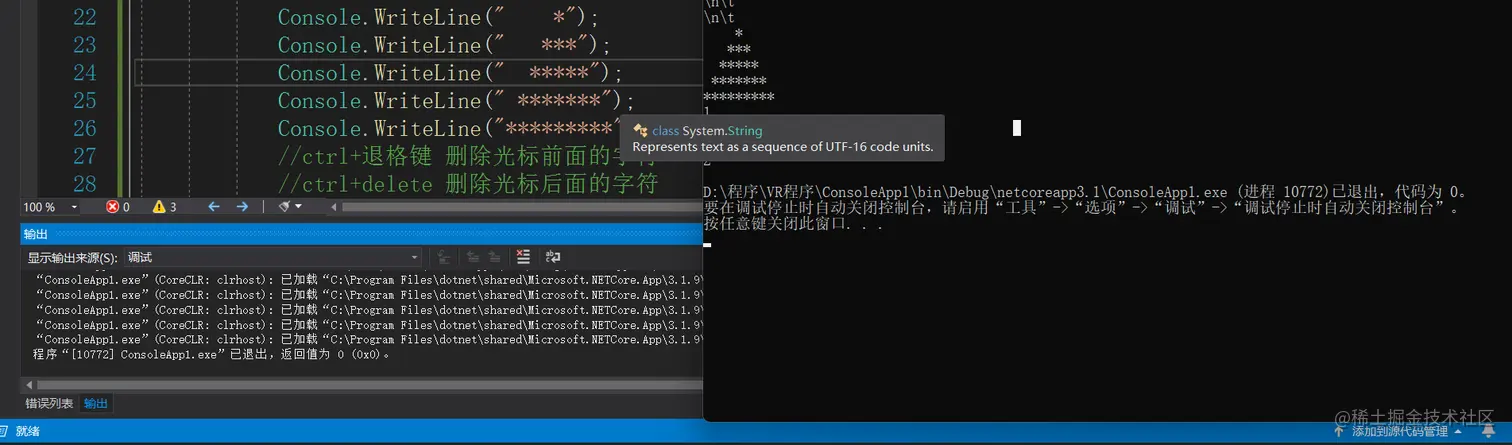Viewport: 1512px width, 445px height.
Task: Click the code on line 26
Action: coord(450,129)
